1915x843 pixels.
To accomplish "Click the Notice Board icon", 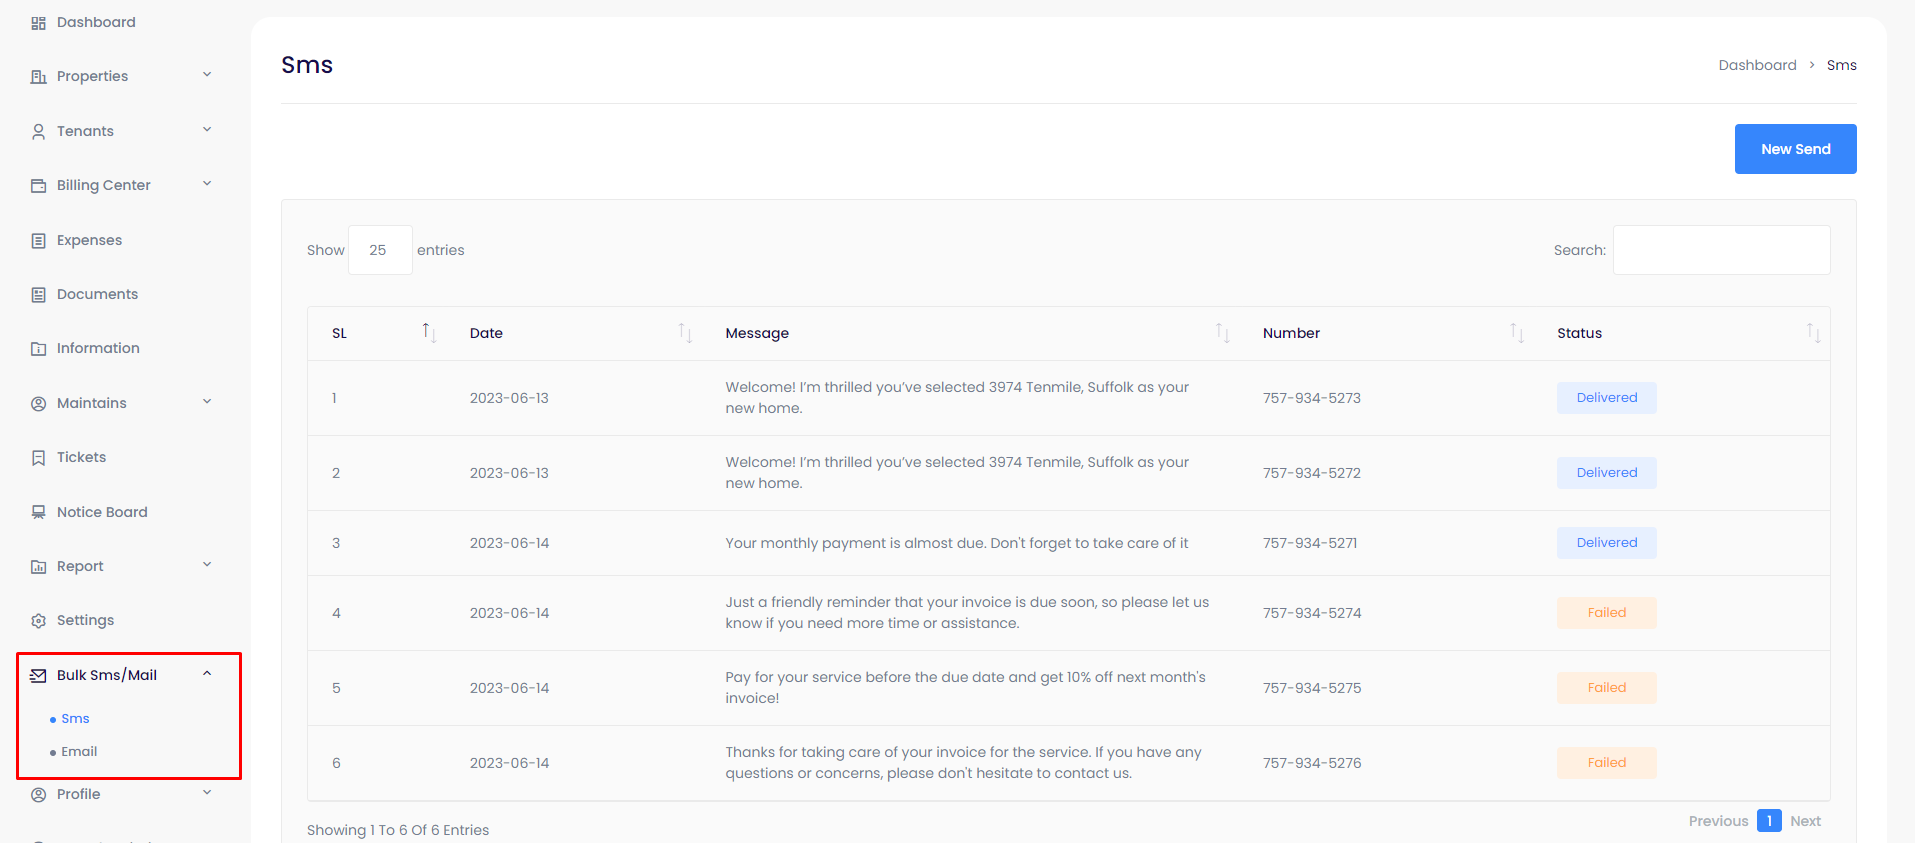I will [38, 512].
